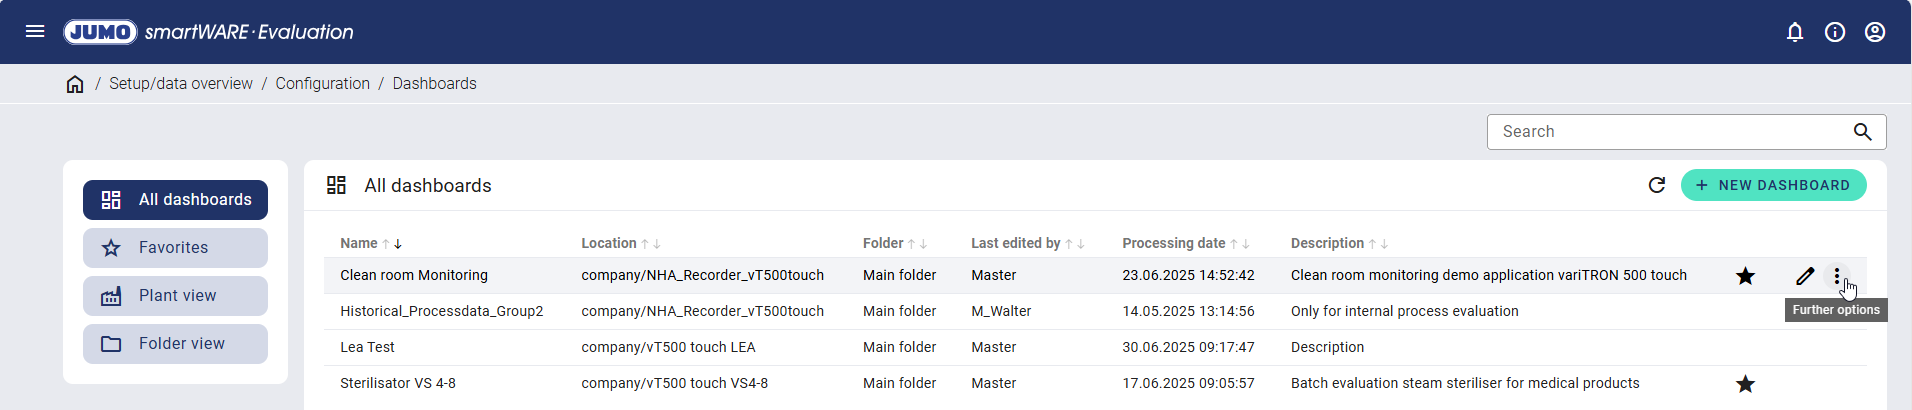Unfavorite Clean room Monitoring via star
Image resolution: width=1912 pixels, height=410 pixels.
(x=1745, y=276)
